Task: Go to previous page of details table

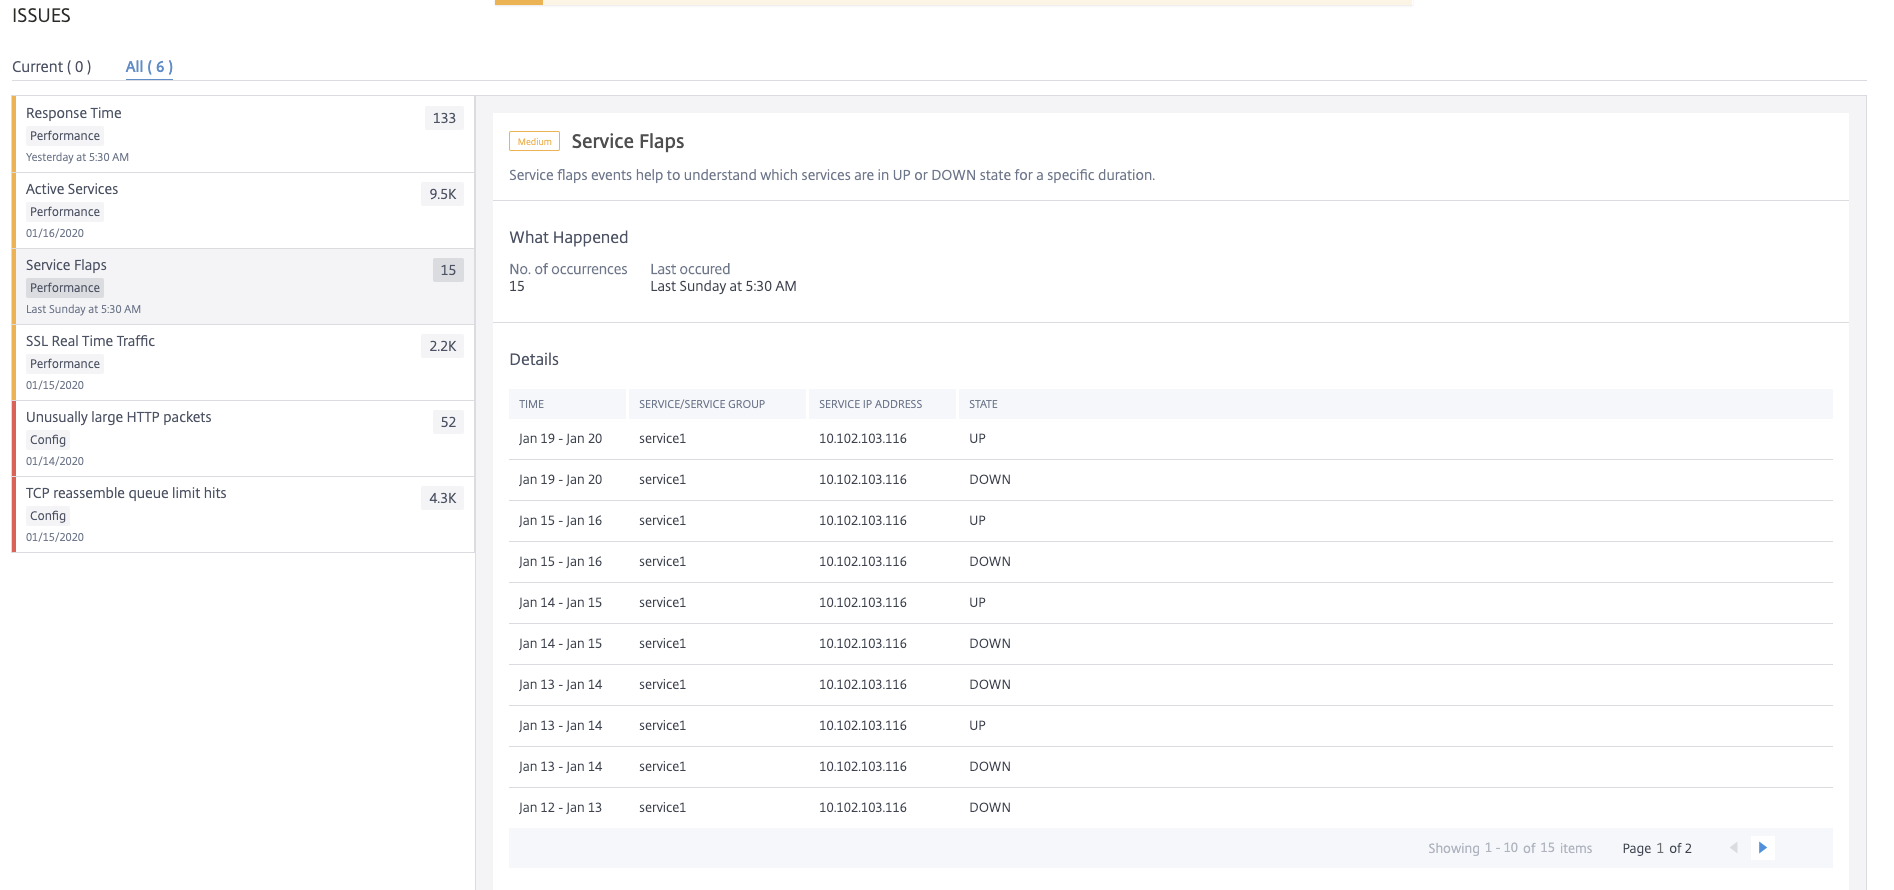Action: [1733, 848]
